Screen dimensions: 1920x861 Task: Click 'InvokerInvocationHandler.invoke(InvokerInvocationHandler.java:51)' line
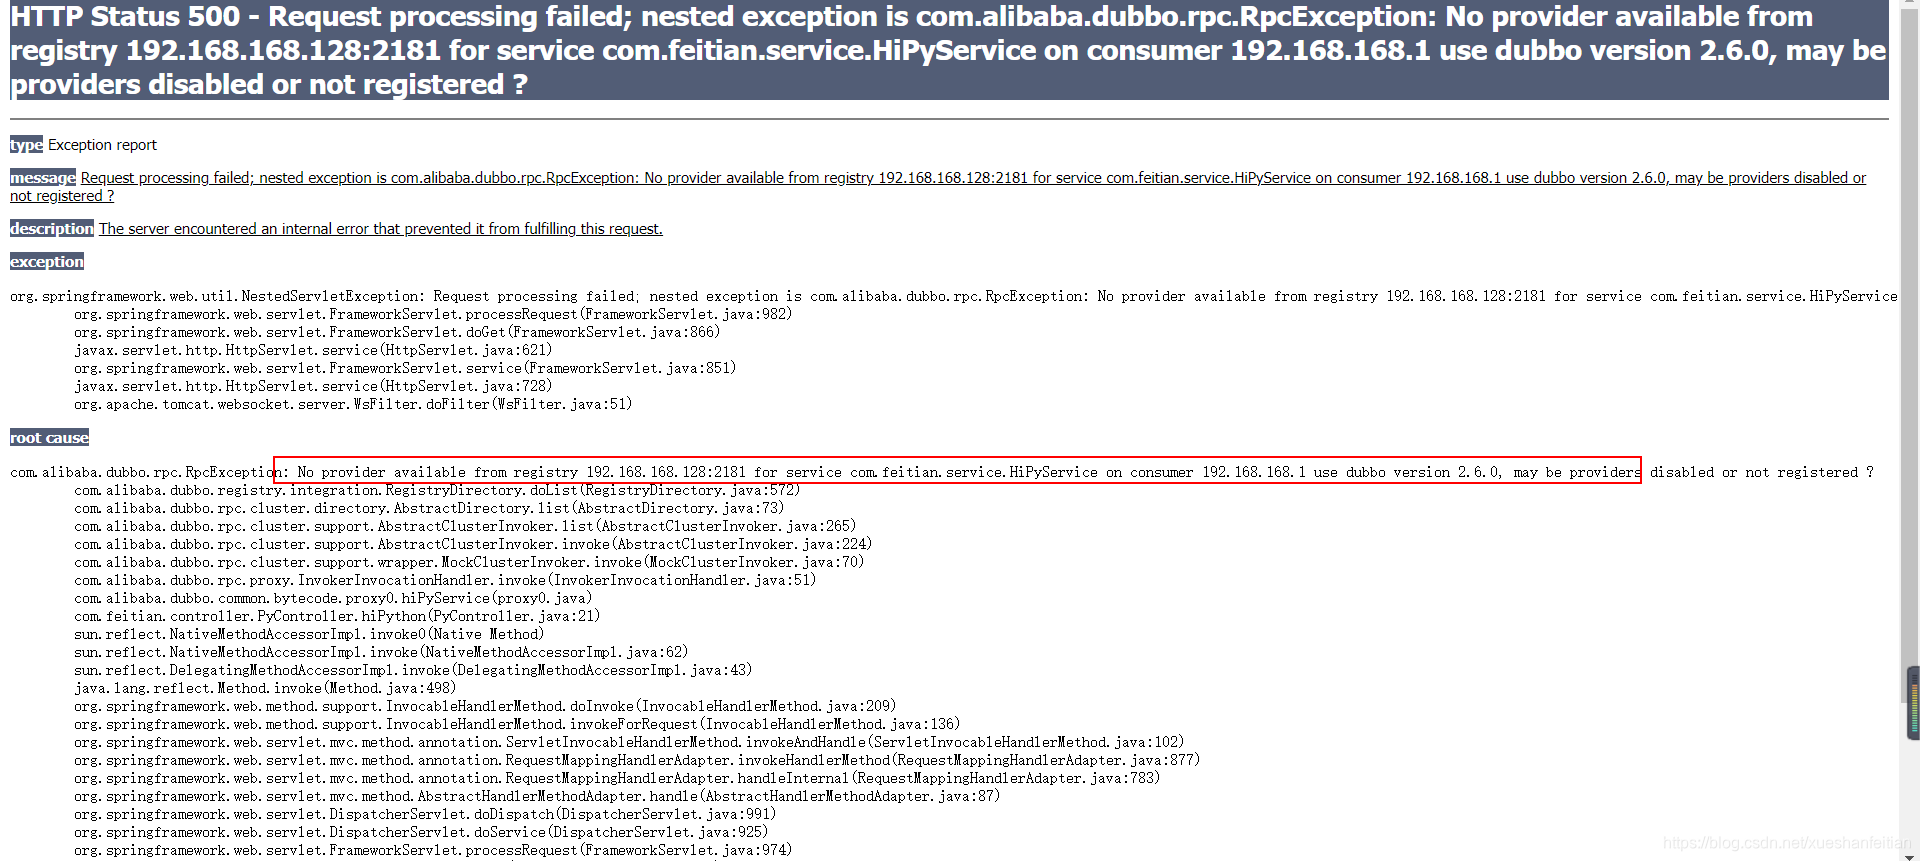tap(445, 580)
